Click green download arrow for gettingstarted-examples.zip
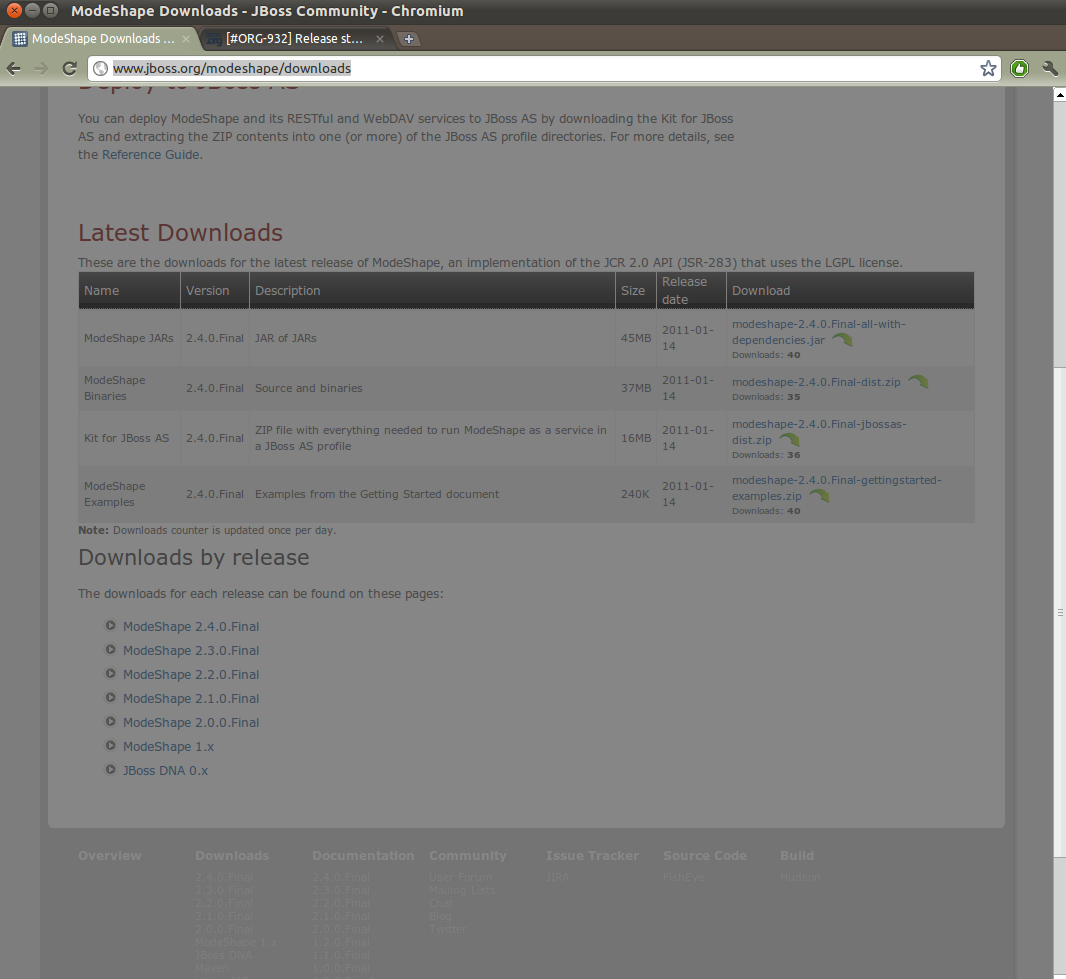 pos(819,496)
